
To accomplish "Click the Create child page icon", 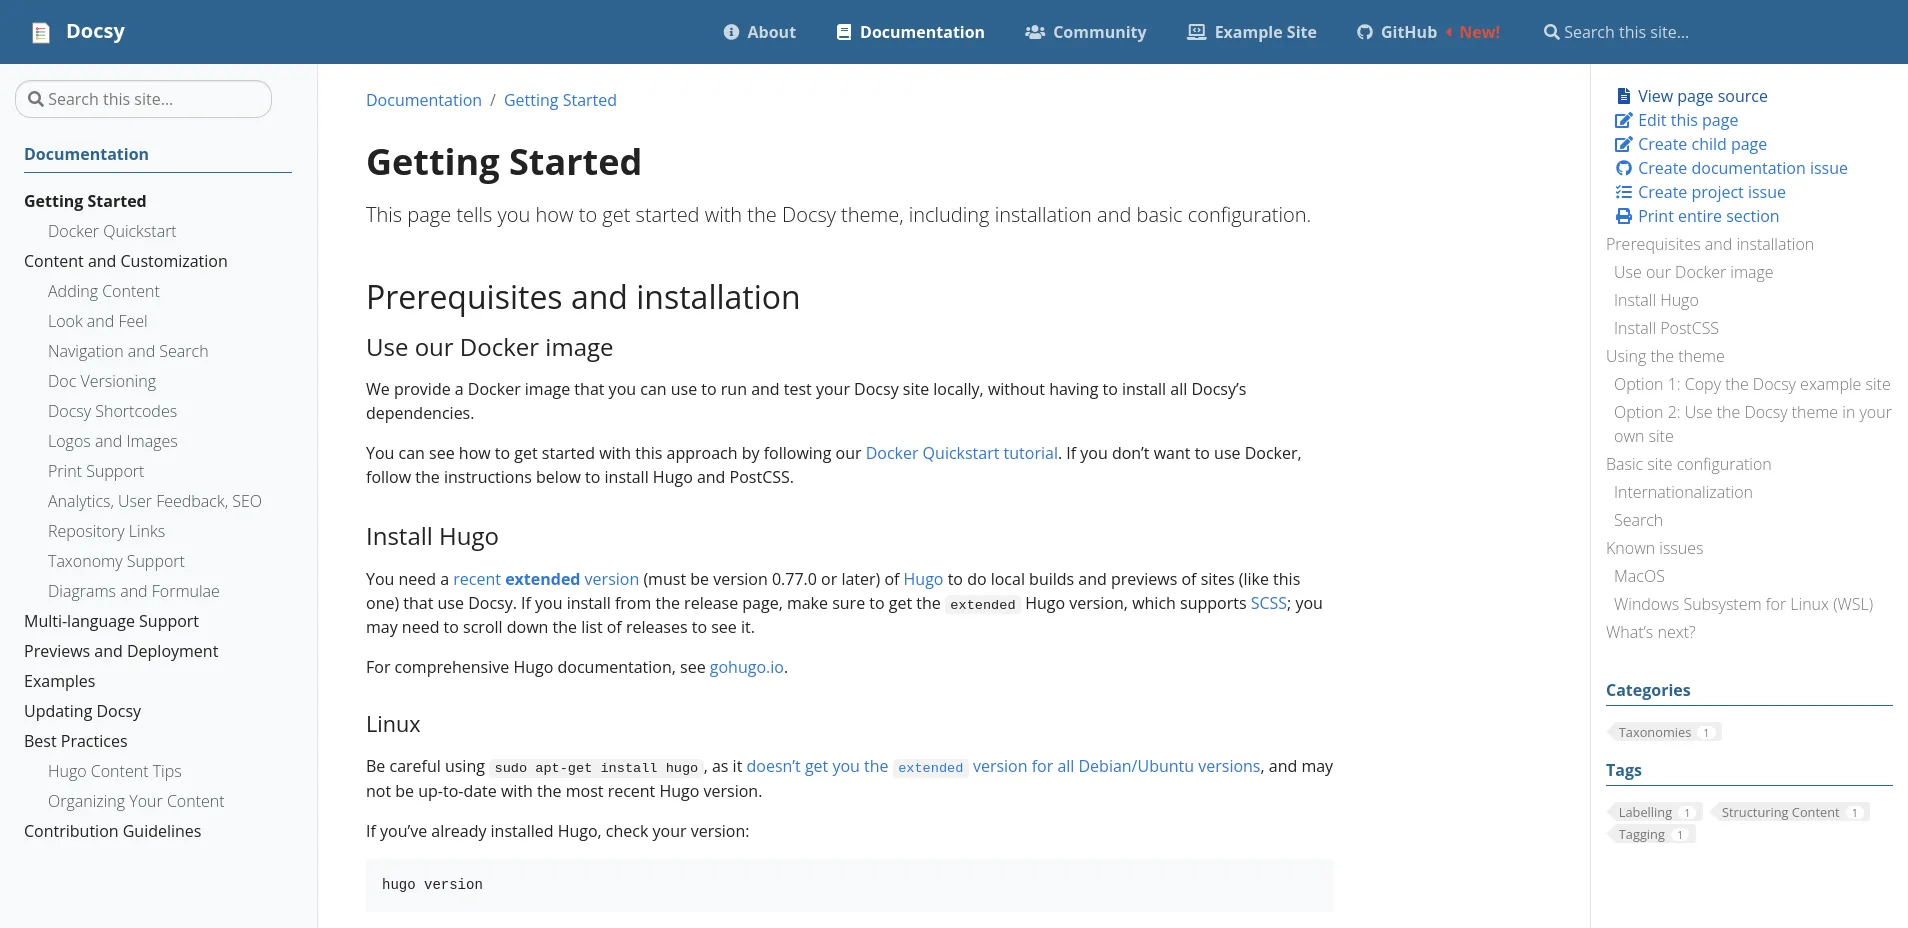I will point(1622,144).
